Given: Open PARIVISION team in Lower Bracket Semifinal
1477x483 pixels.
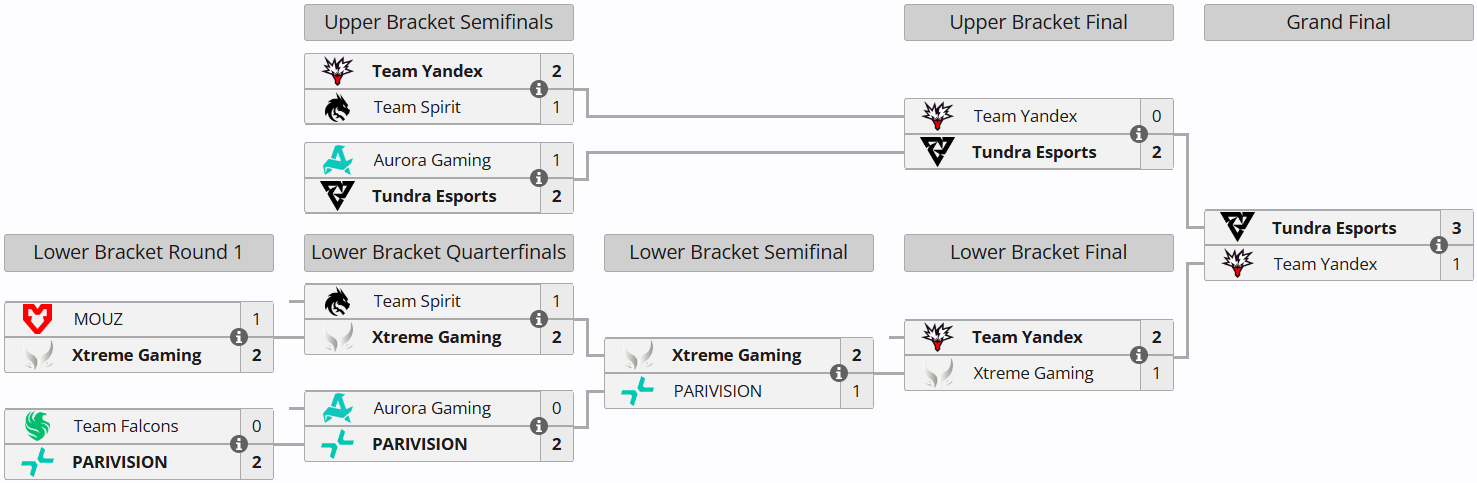Looking at the screenshot, I should [x=717, y=391].
